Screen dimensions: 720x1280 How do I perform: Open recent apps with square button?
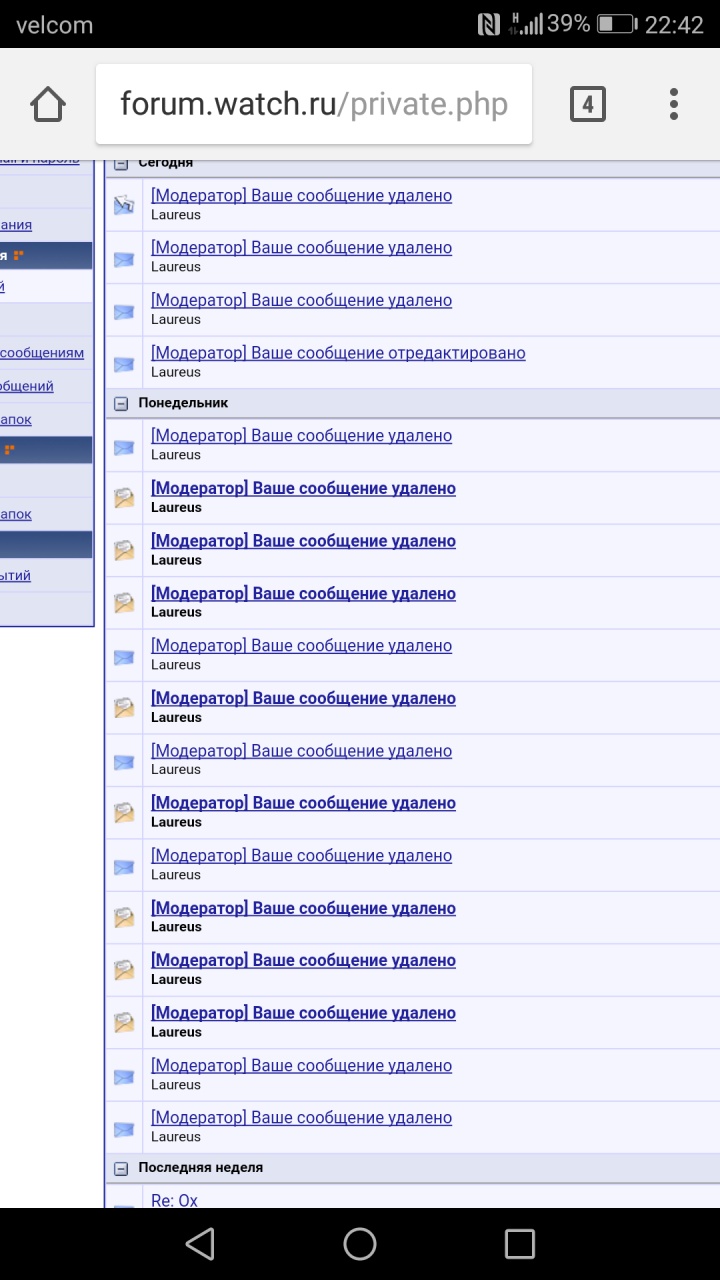point(519,1243)
